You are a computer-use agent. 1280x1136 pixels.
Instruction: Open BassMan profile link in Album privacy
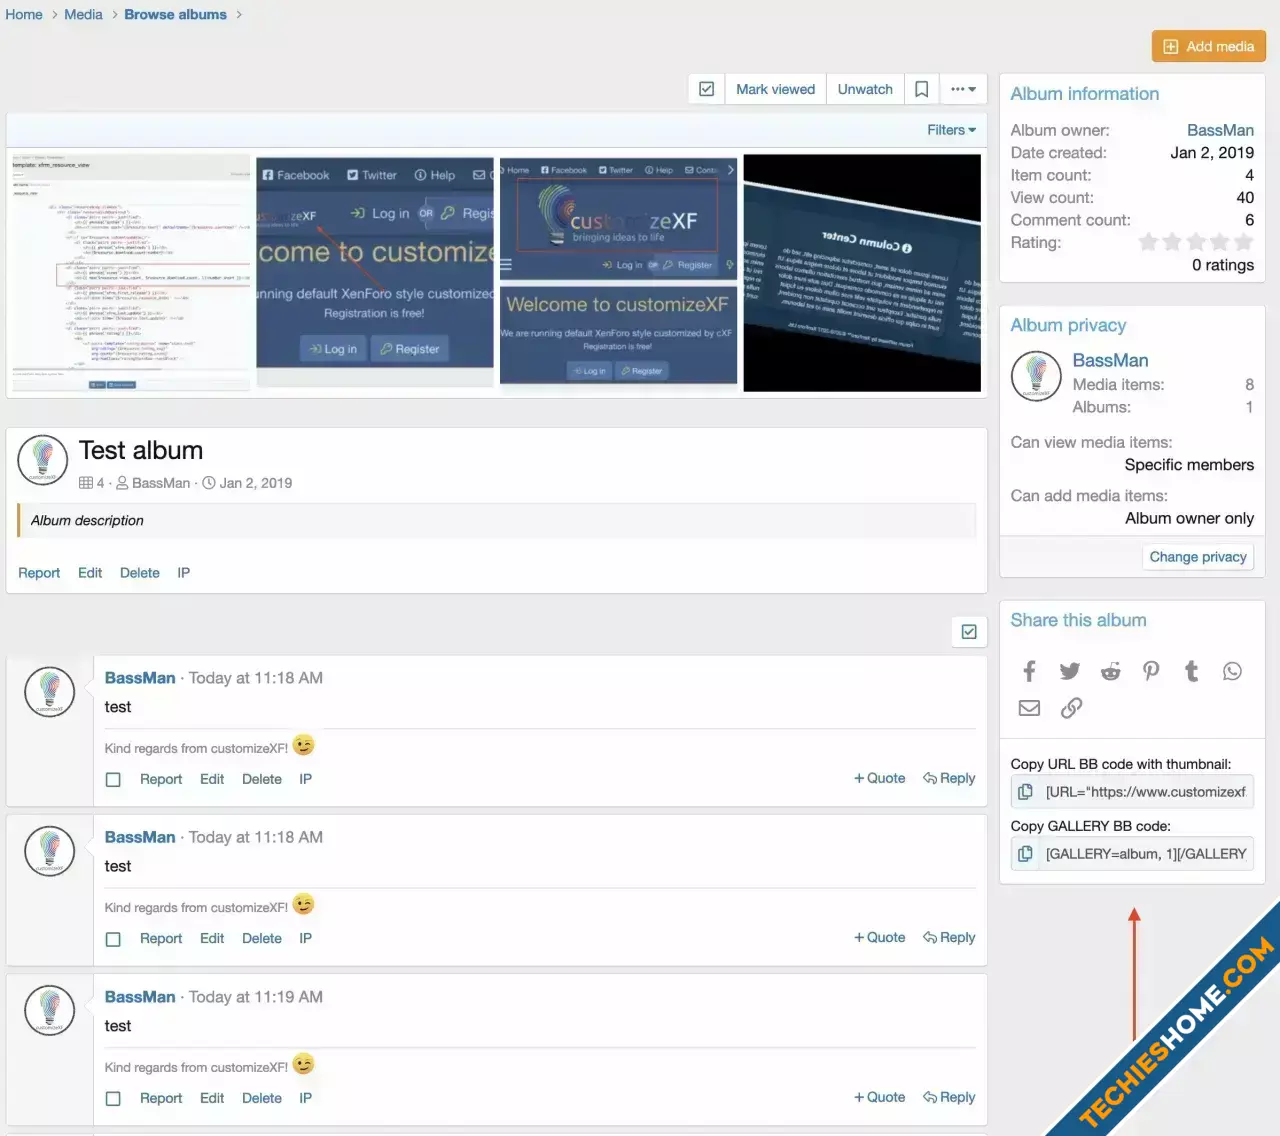[x=1110, y=360]
